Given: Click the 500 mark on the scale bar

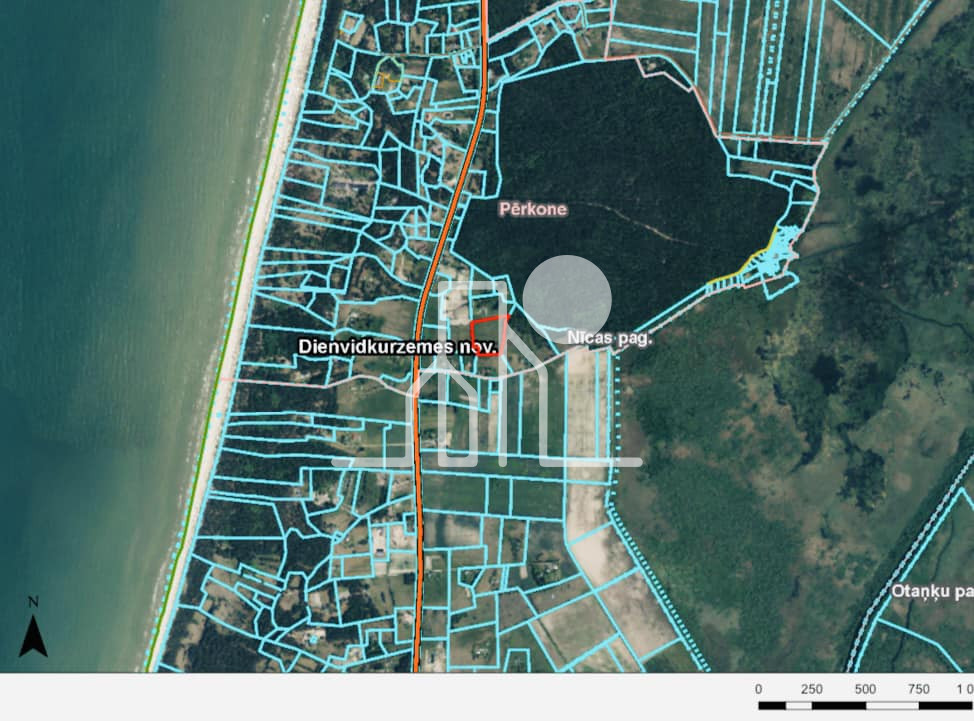Looking at the screenshot, I should tap(865, 689).
